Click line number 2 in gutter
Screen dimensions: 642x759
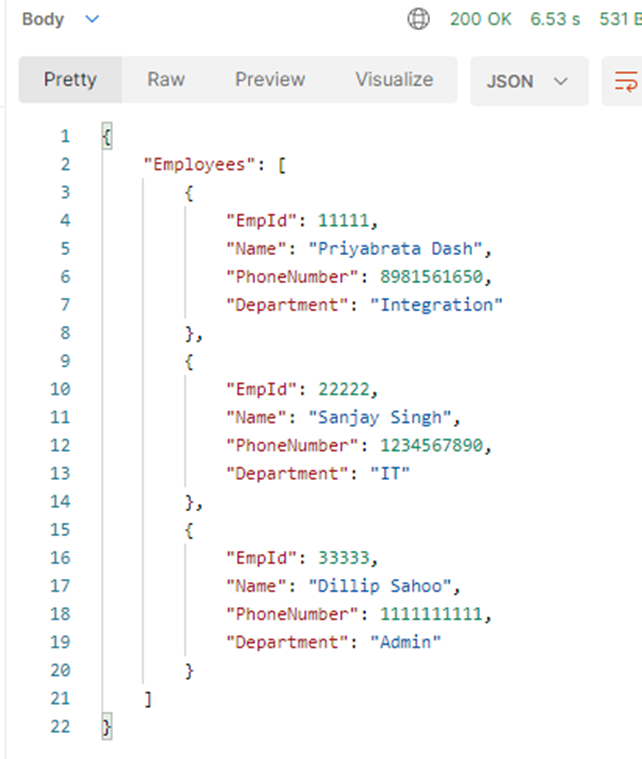click(x=65, y=165)
